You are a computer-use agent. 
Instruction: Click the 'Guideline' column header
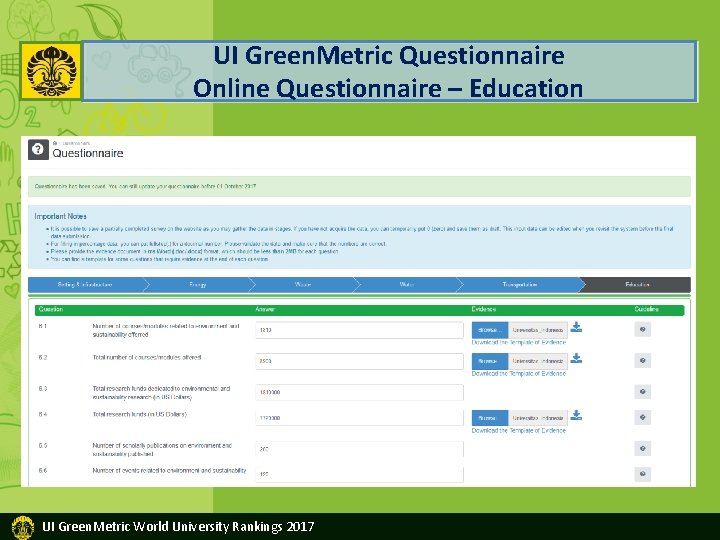(x=646, y=309)
